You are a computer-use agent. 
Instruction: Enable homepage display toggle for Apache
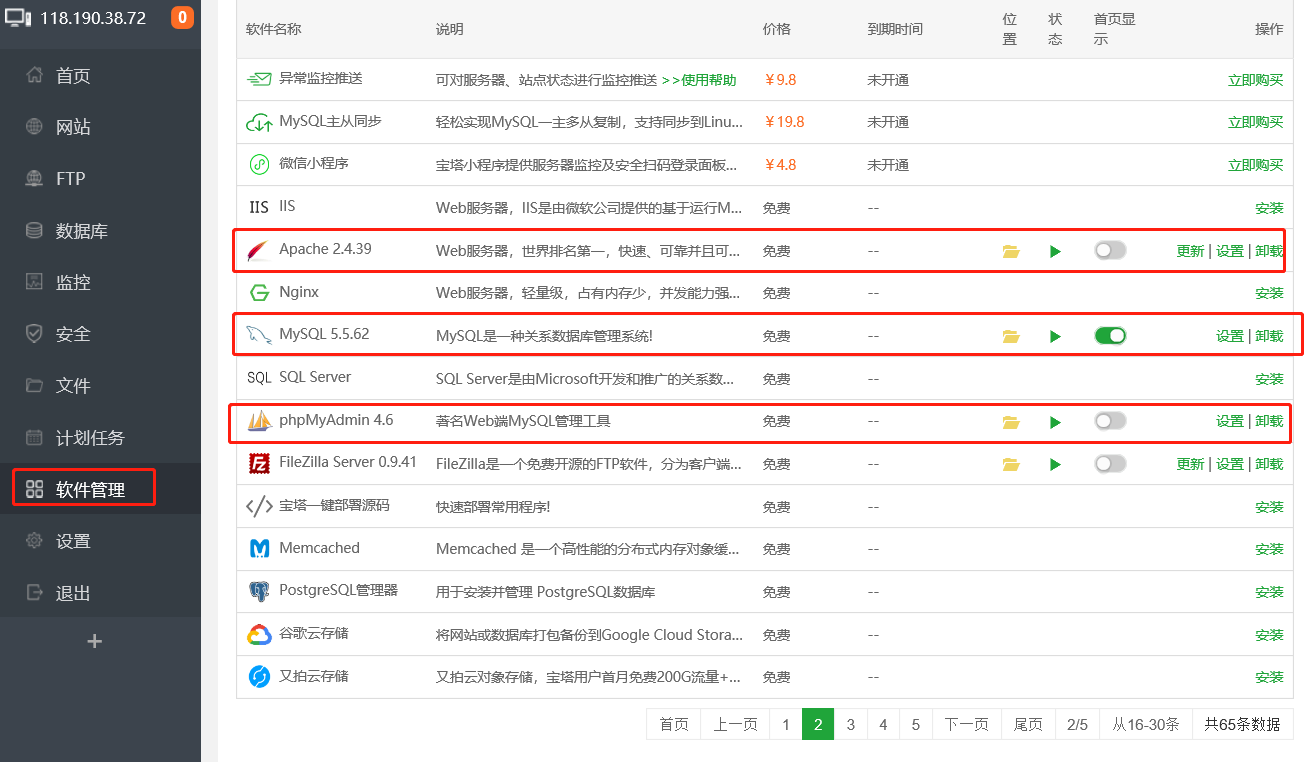click(1110, 250)
